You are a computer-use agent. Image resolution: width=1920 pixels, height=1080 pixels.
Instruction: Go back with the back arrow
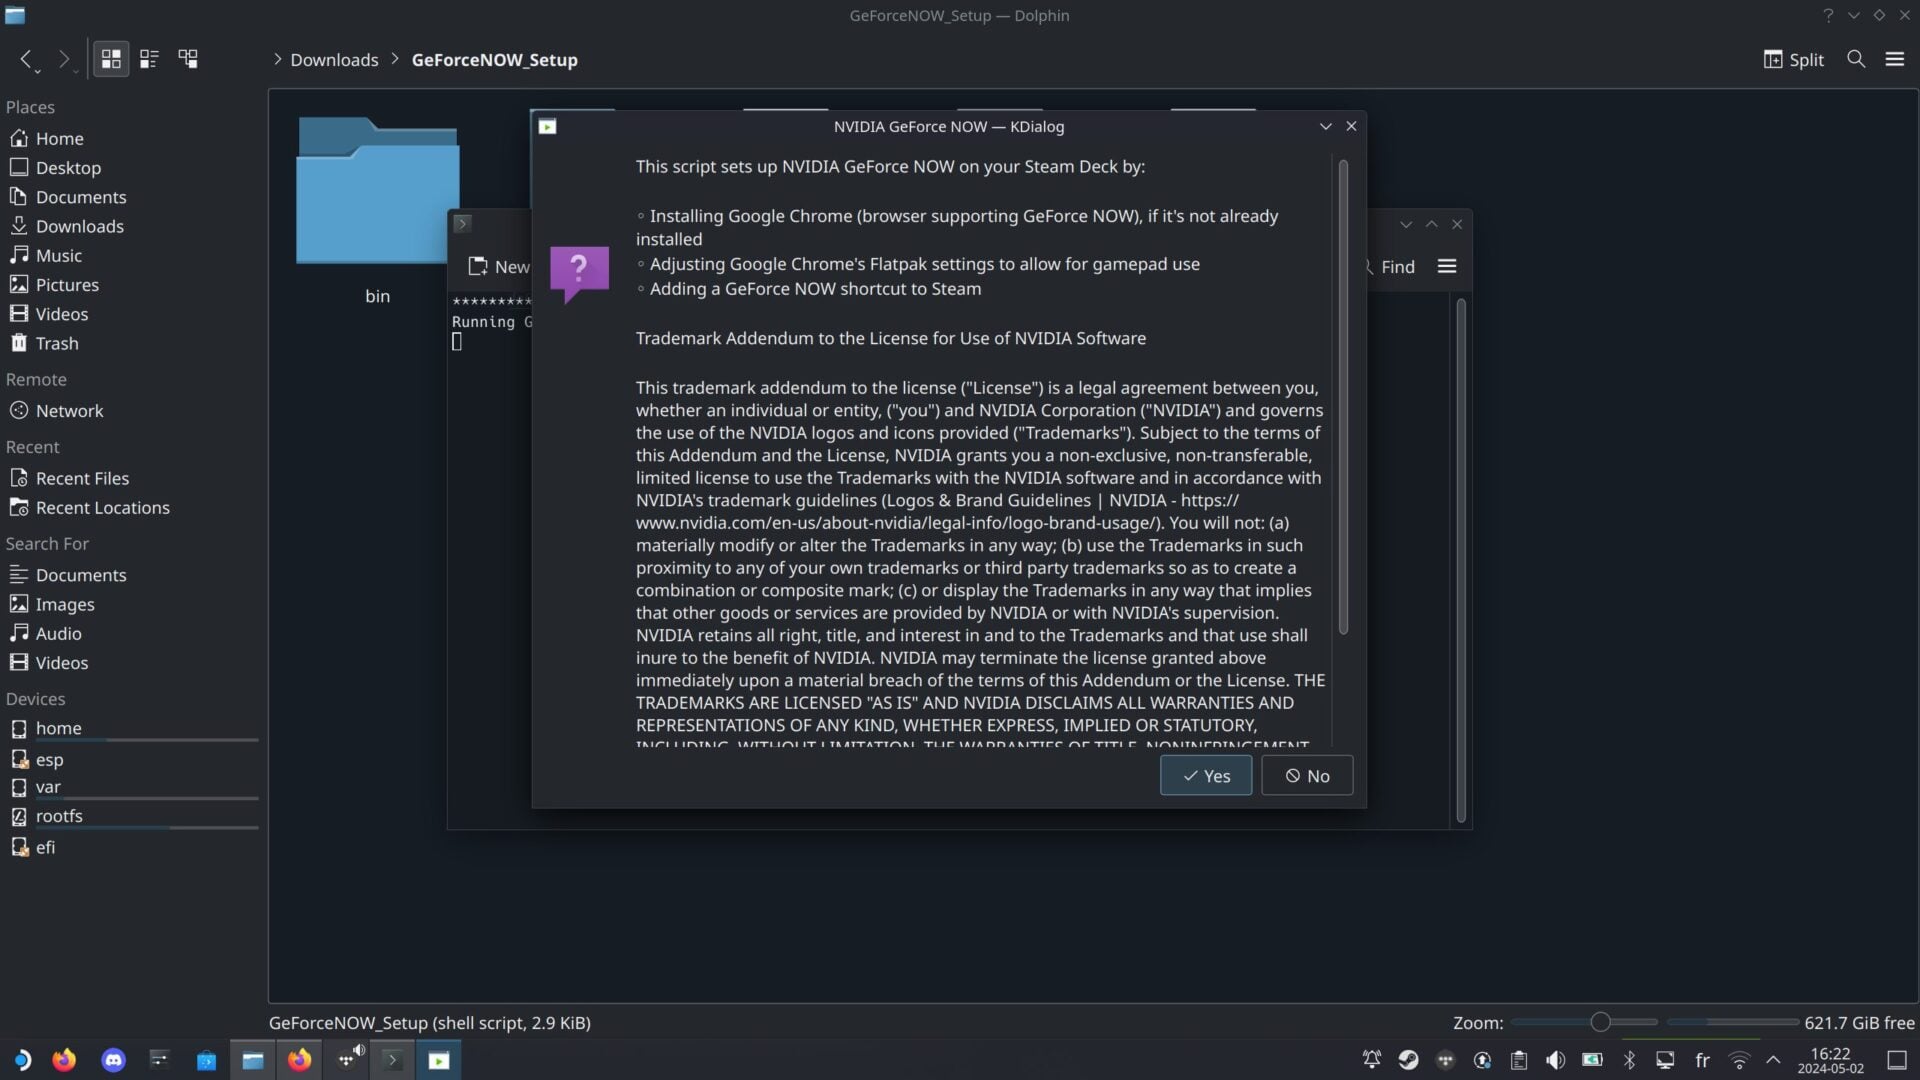(x=26, y=59)
